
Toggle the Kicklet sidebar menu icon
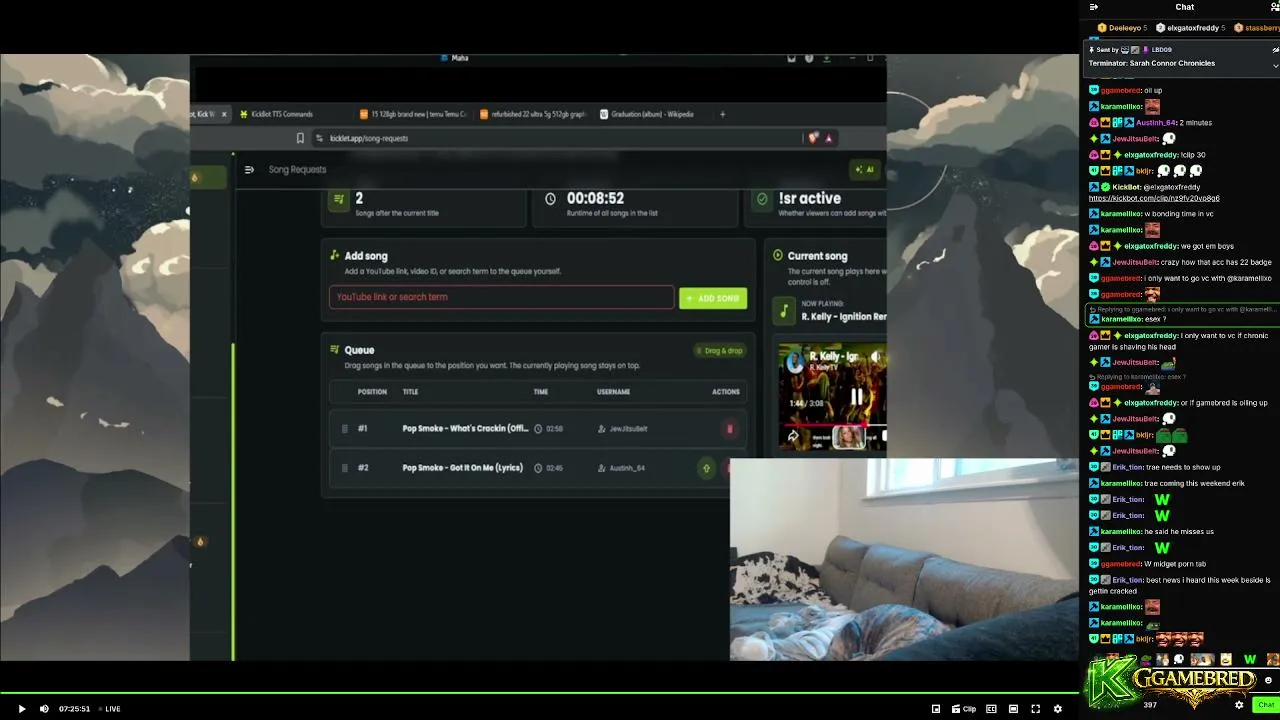249,170
